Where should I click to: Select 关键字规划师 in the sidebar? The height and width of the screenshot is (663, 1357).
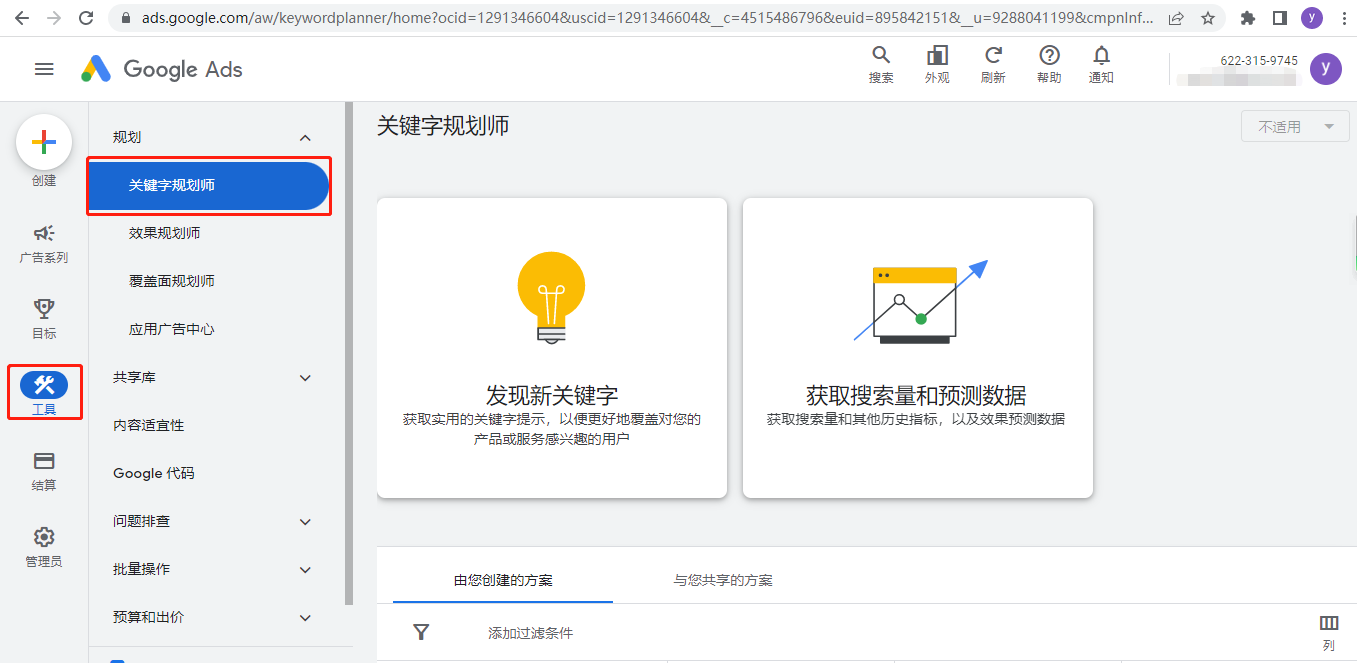point(209,185)
